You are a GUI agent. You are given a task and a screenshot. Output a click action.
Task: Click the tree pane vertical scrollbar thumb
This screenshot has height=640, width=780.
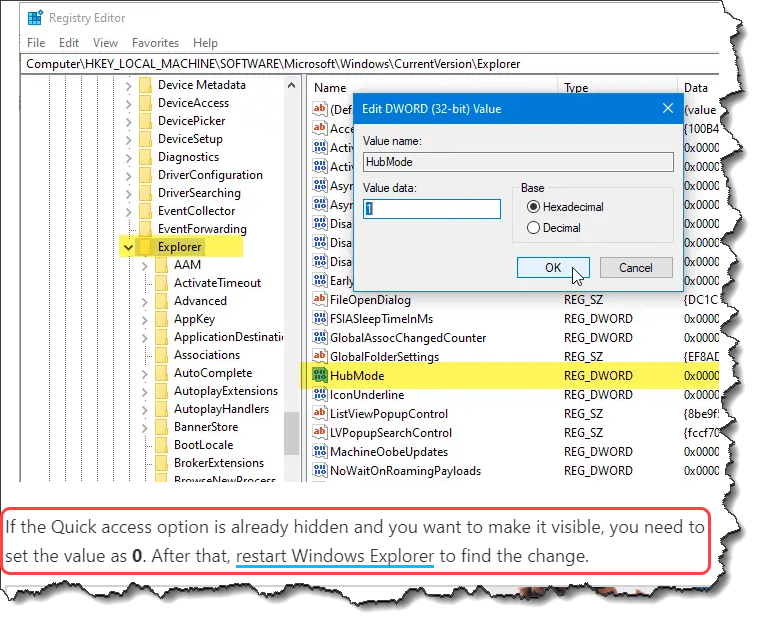[x=292, y=433]
